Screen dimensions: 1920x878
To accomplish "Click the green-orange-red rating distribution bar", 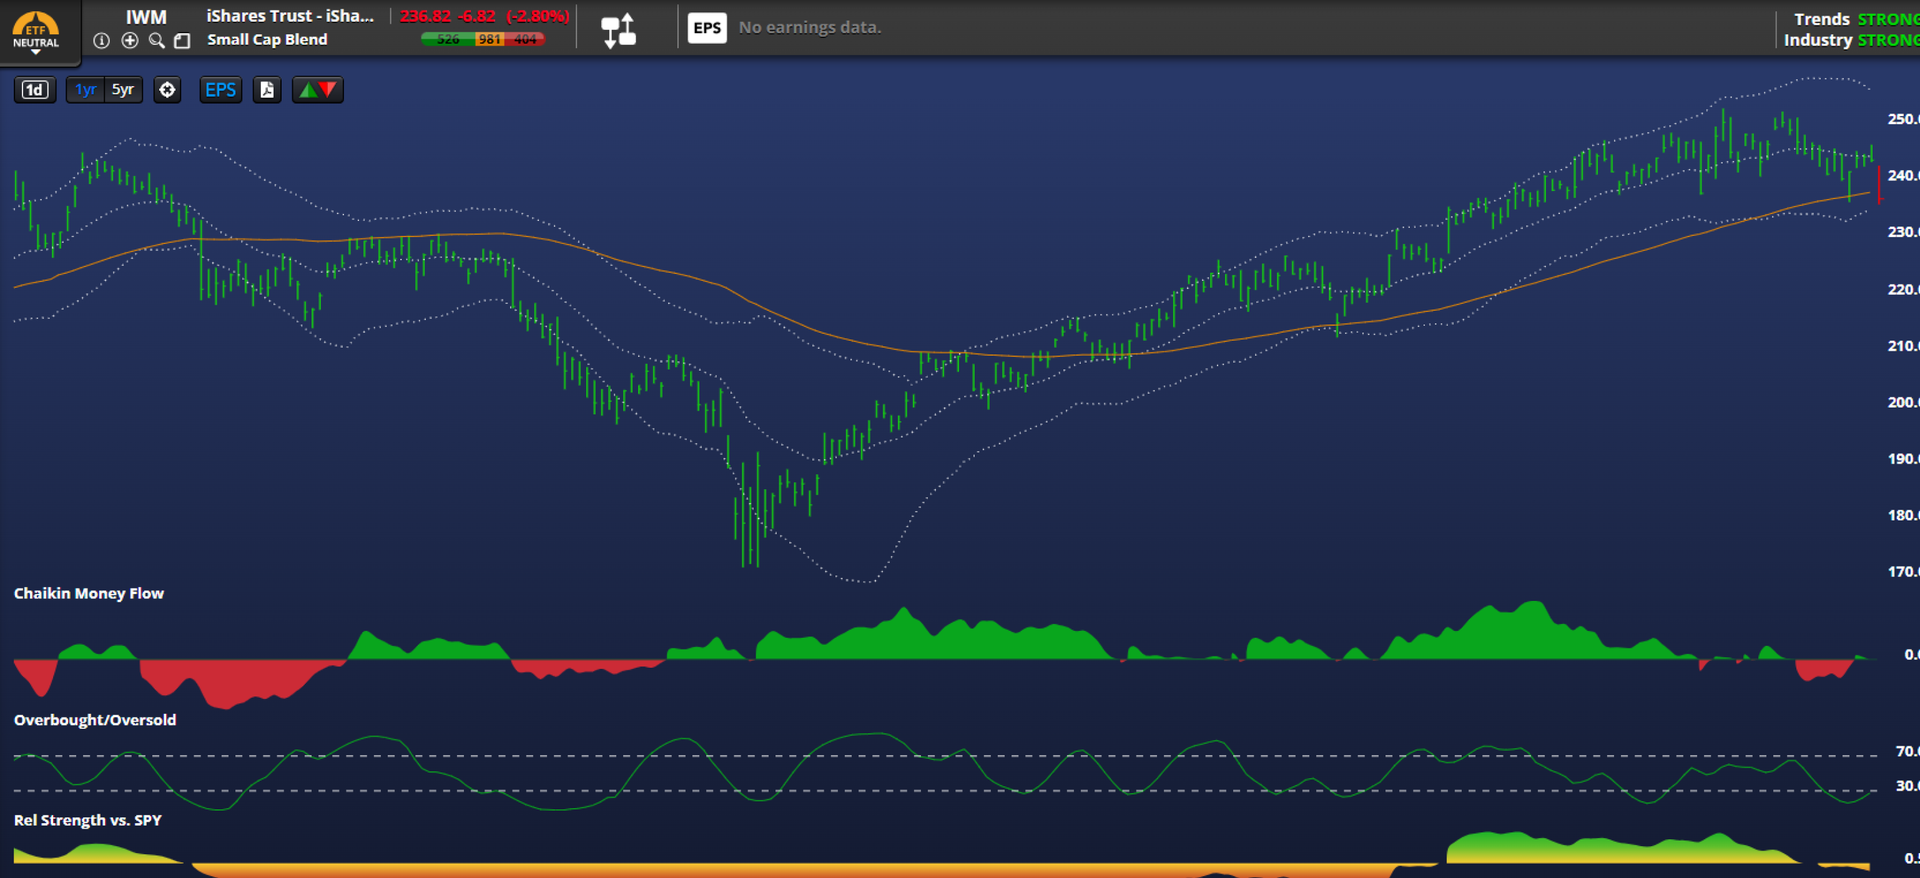I will (483, 39).
